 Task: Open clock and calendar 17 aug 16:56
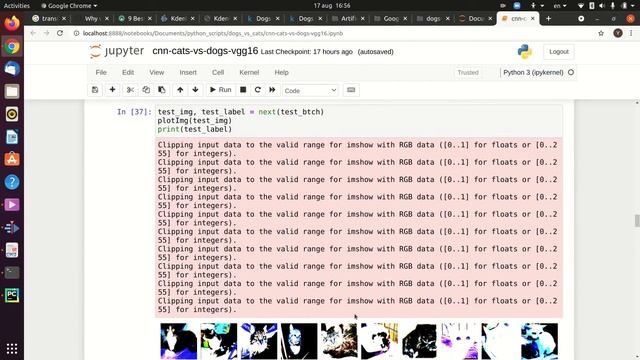[332, 6]
